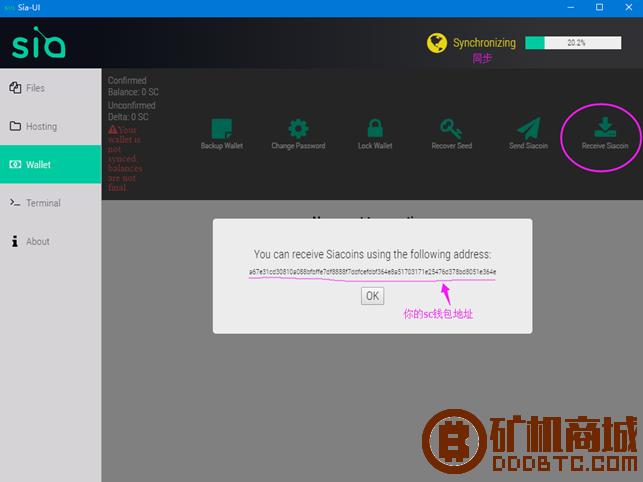Screen dimensions: 643x482
Task: Switch to the Hosting tab
Action: (x=50, y=126)
